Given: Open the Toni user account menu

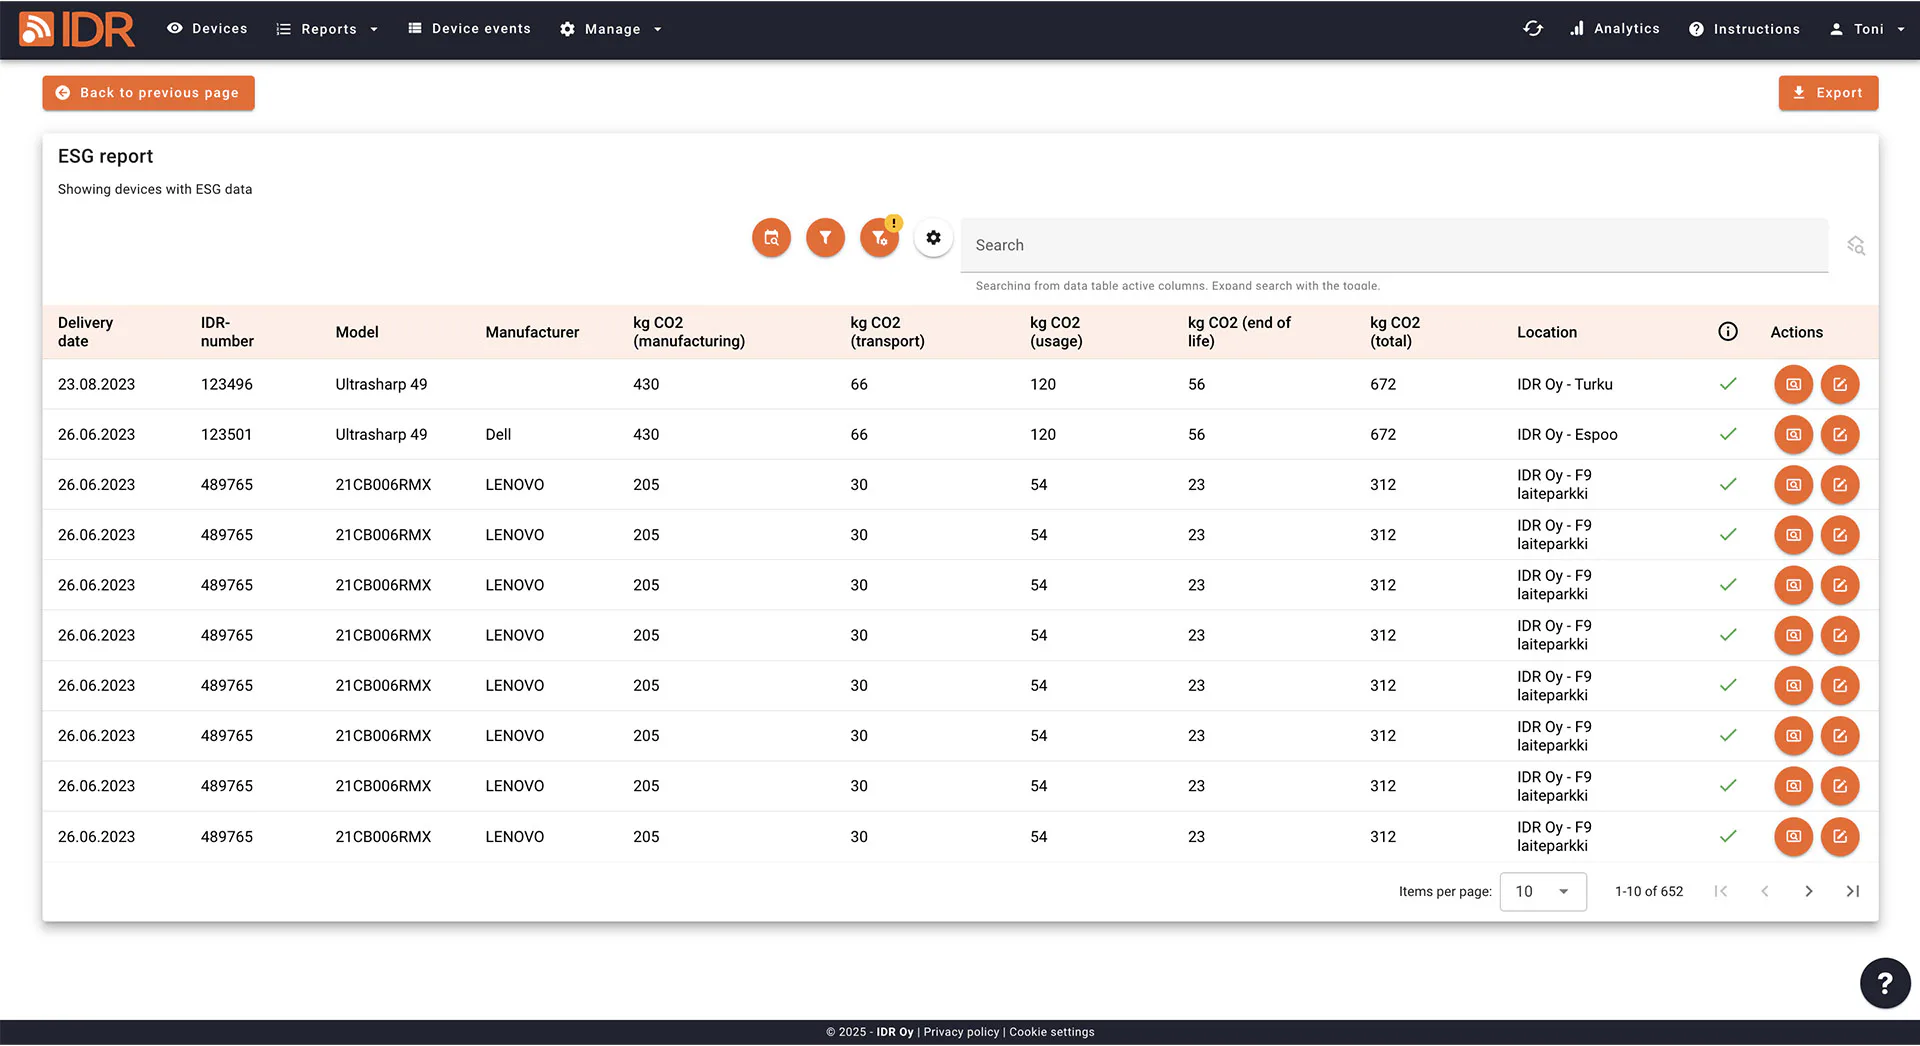Looking at the screenshot, I should pyautogui.click(x=1867, y=29).
